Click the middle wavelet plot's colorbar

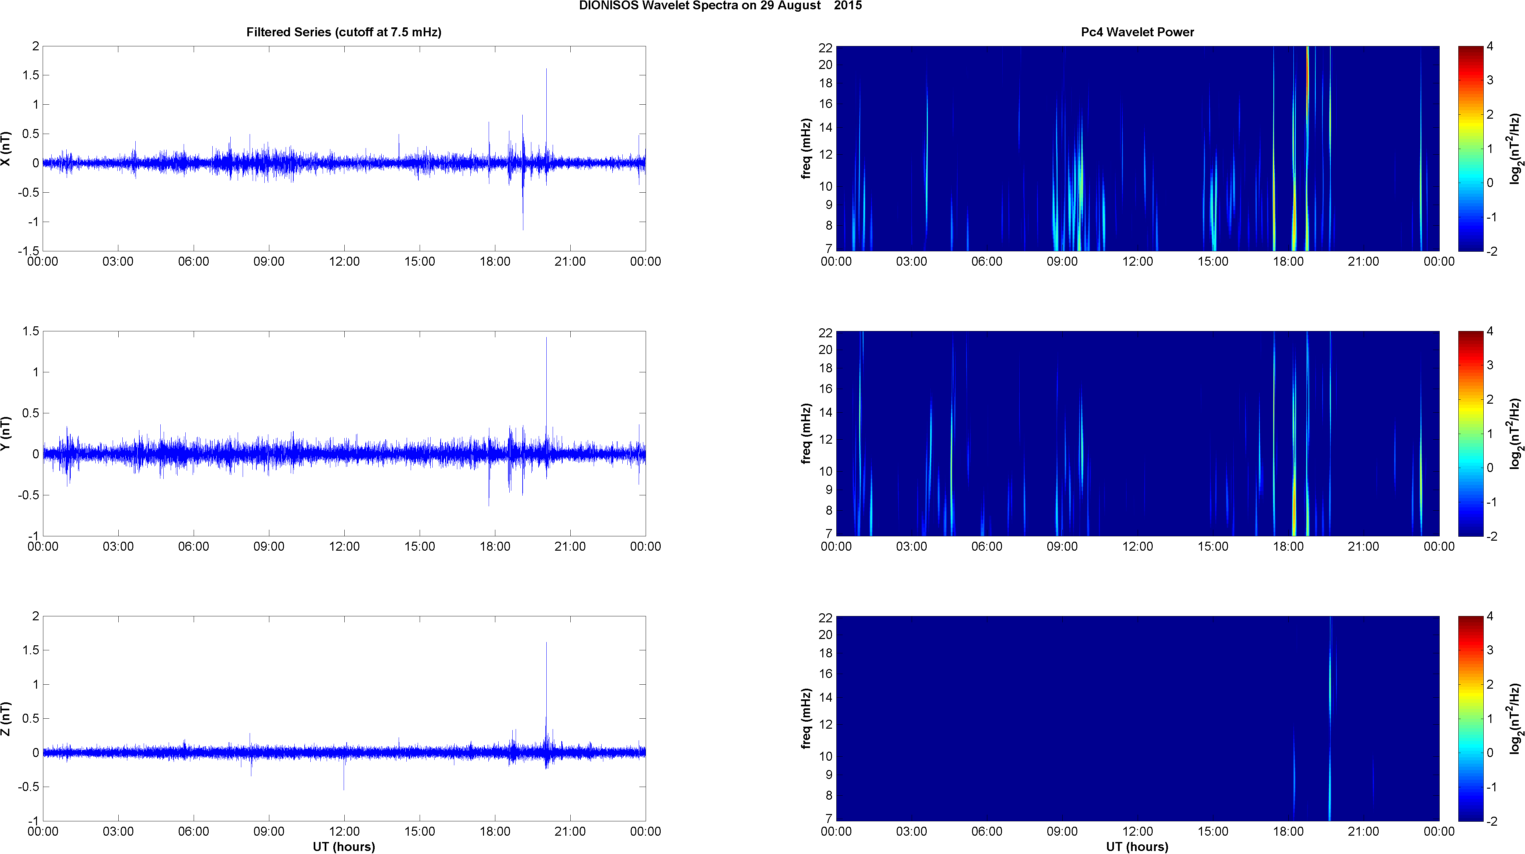[1470, 433]
